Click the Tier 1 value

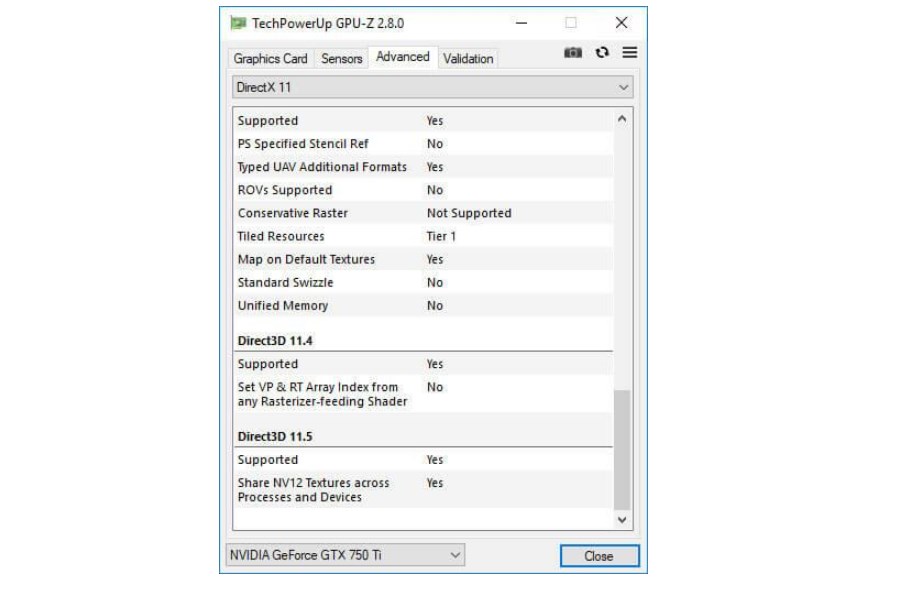tap(441, 236)
